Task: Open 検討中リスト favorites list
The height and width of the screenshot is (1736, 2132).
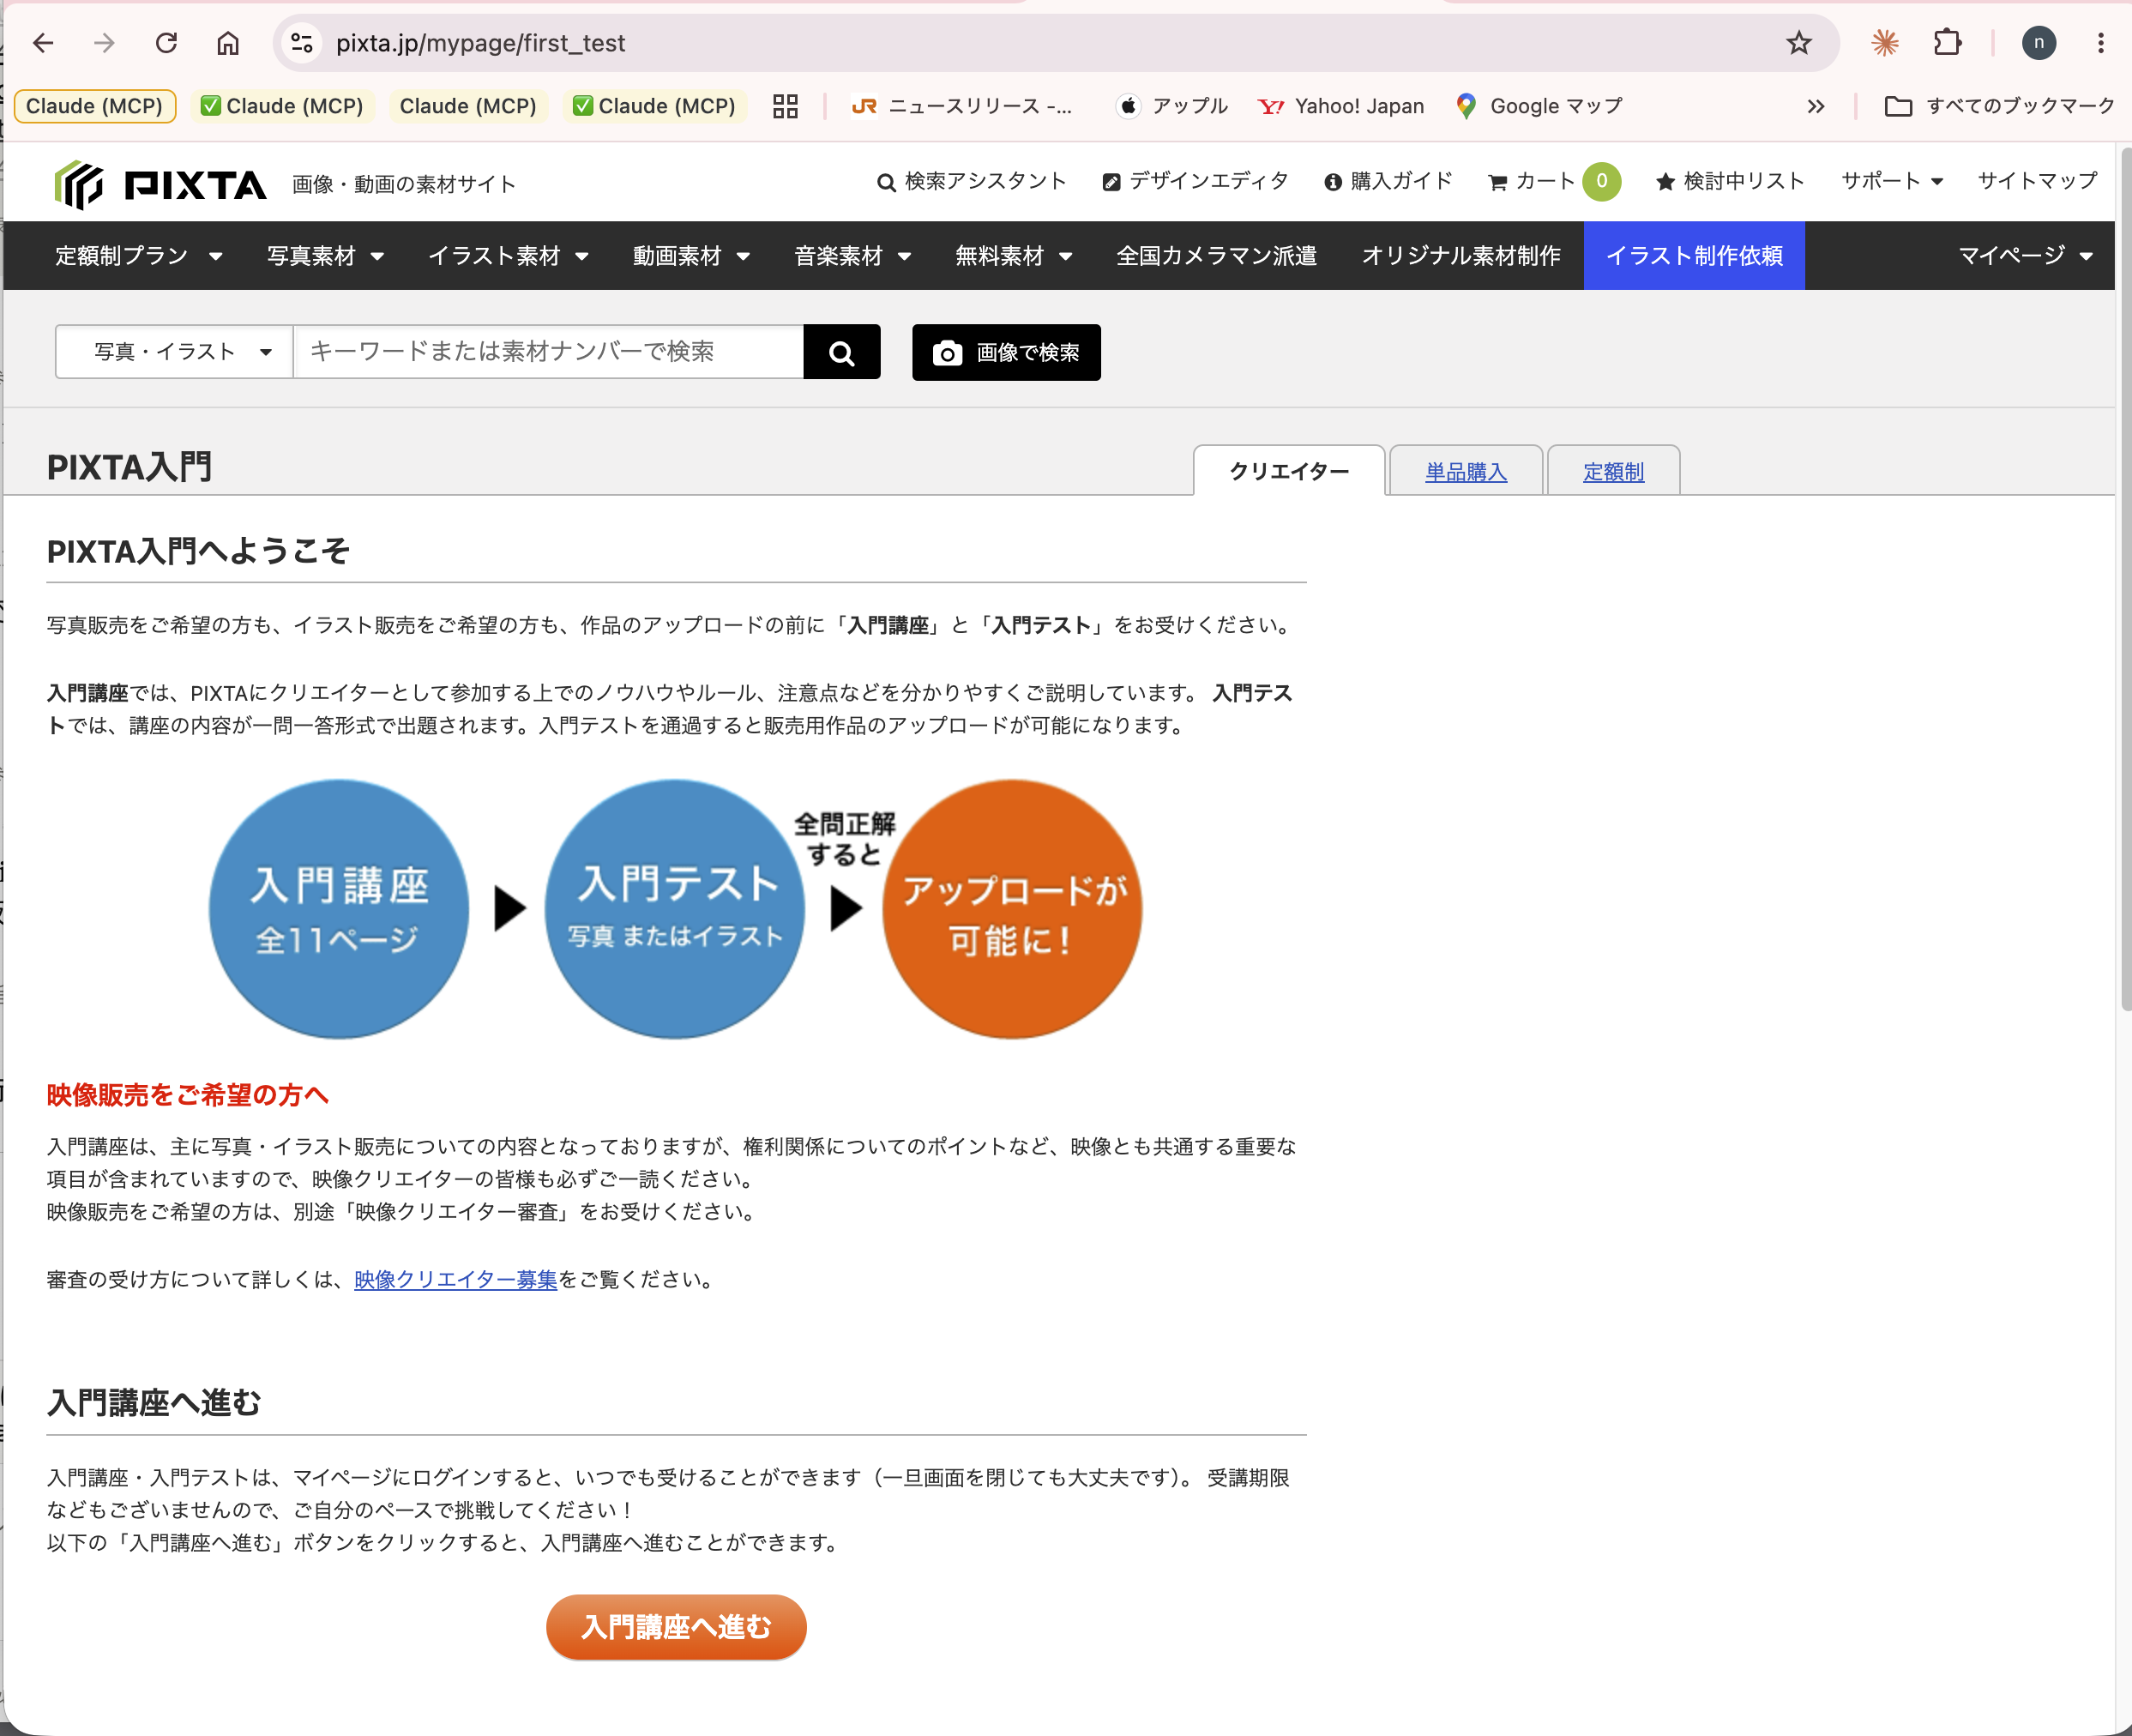Action: 1730,181
